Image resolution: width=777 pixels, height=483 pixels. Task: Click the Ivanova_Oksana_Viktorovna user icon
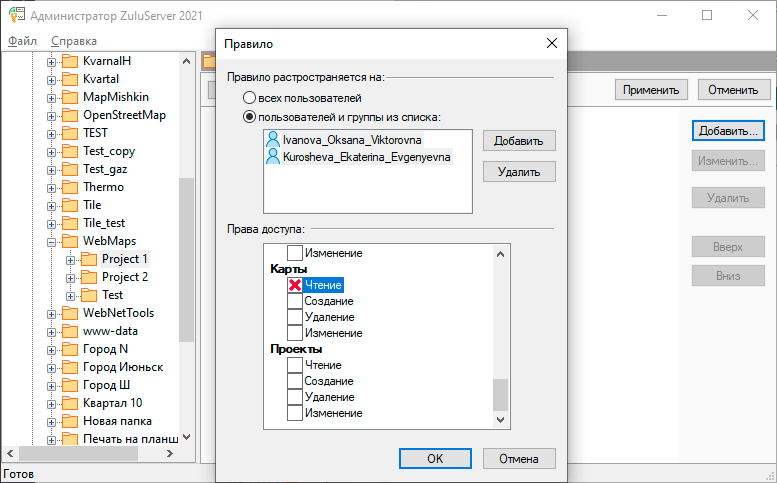click(x=273, y=142)
